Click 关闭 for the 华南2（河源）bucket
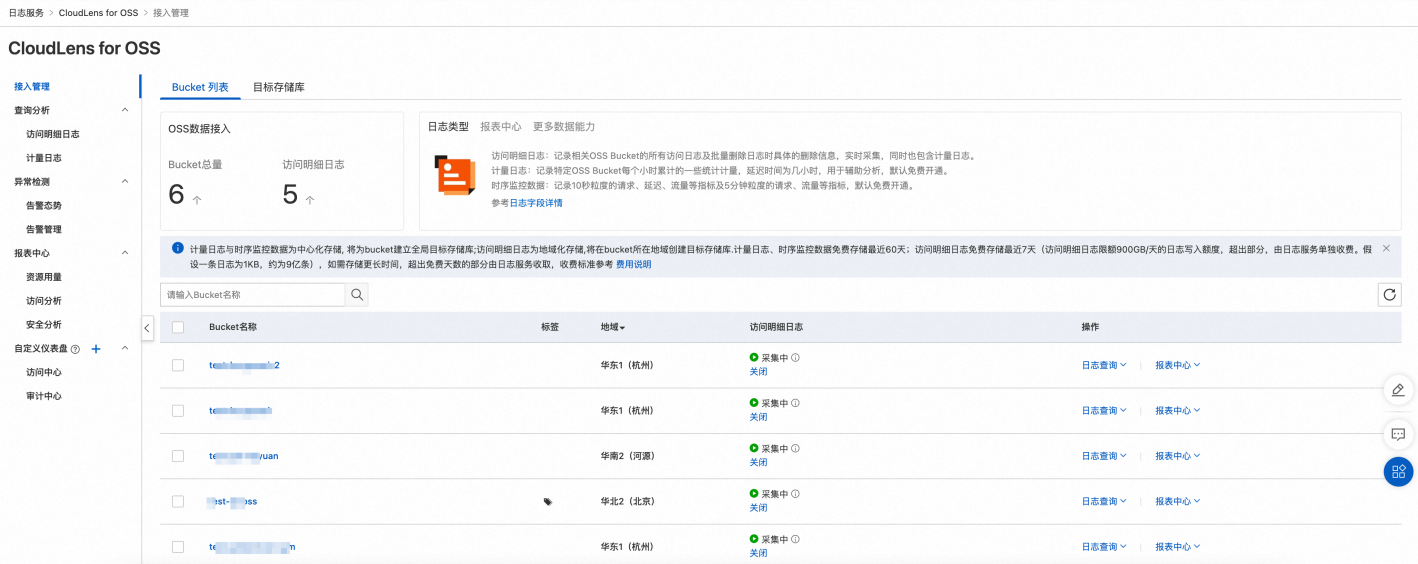 pyautogui.click(x=758, y=463)
